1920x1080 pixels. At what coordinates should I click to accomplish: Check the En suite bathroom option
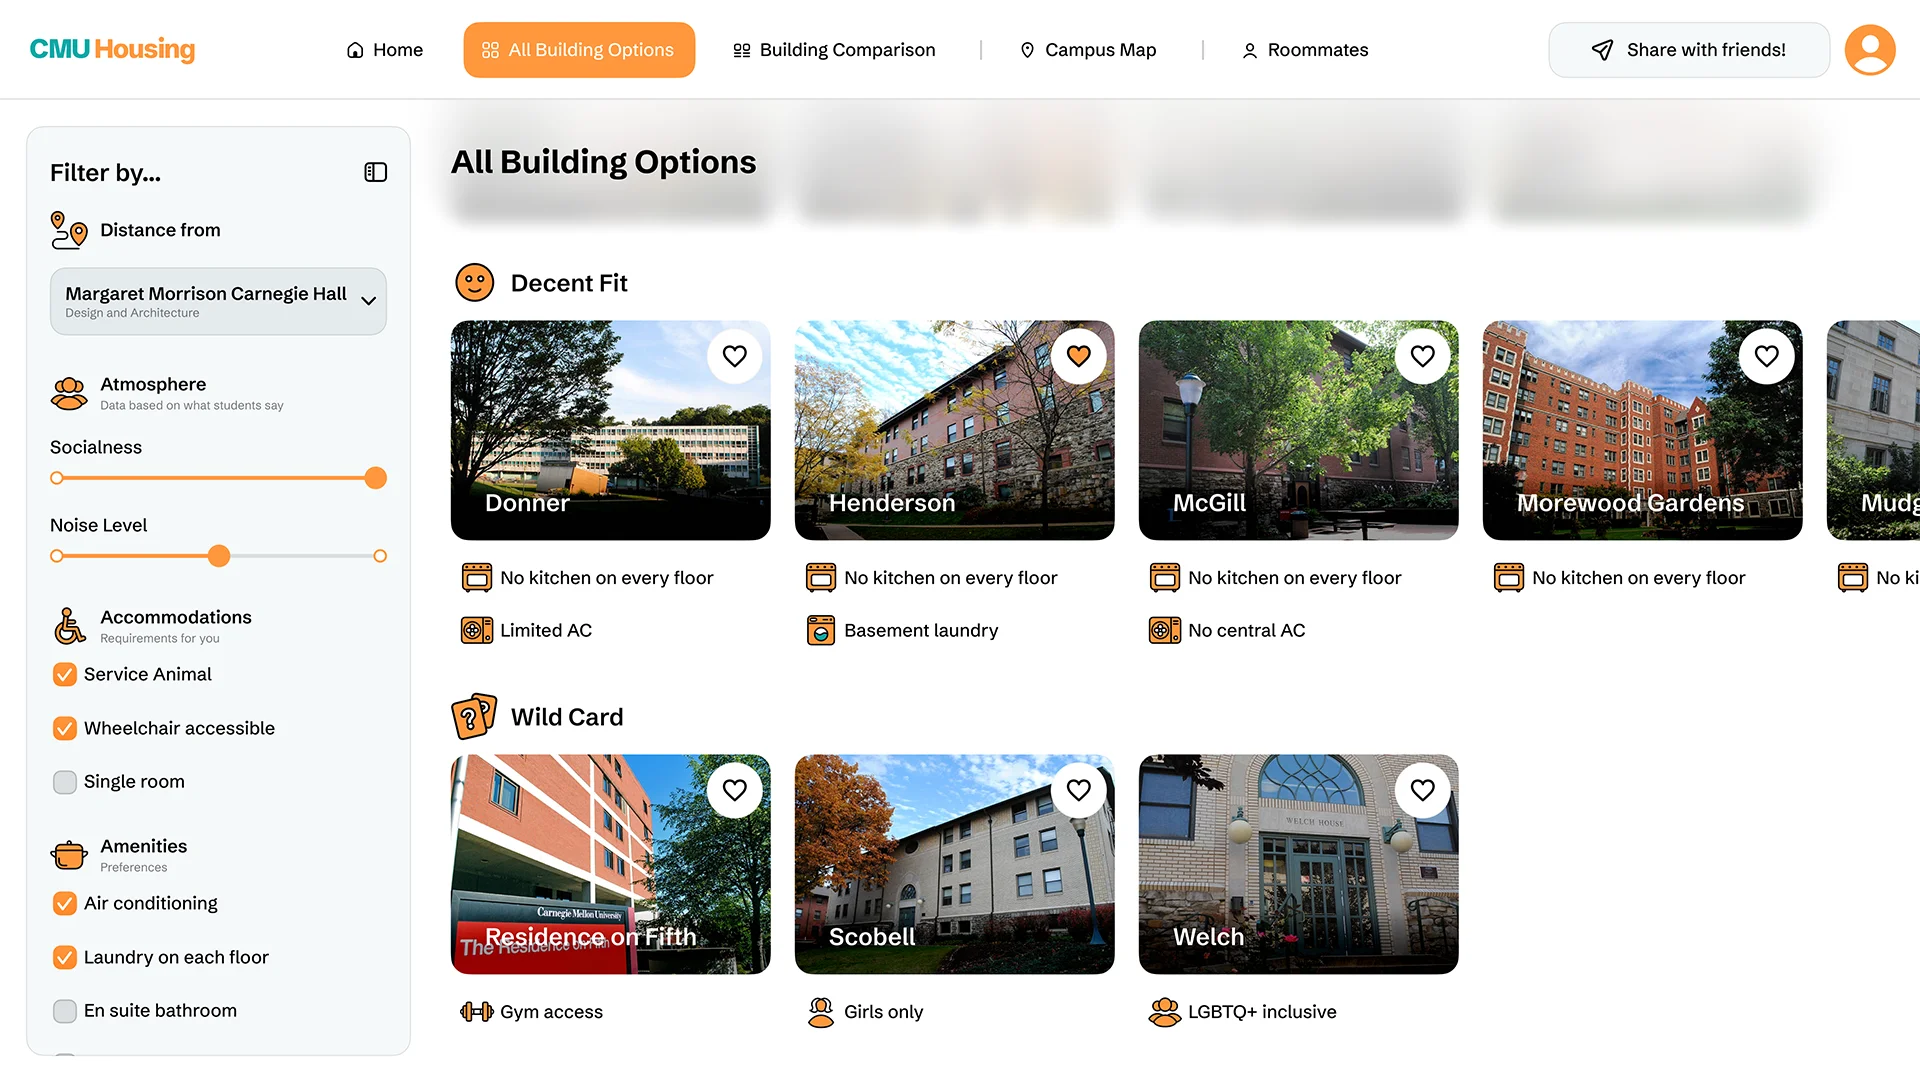65,1011
